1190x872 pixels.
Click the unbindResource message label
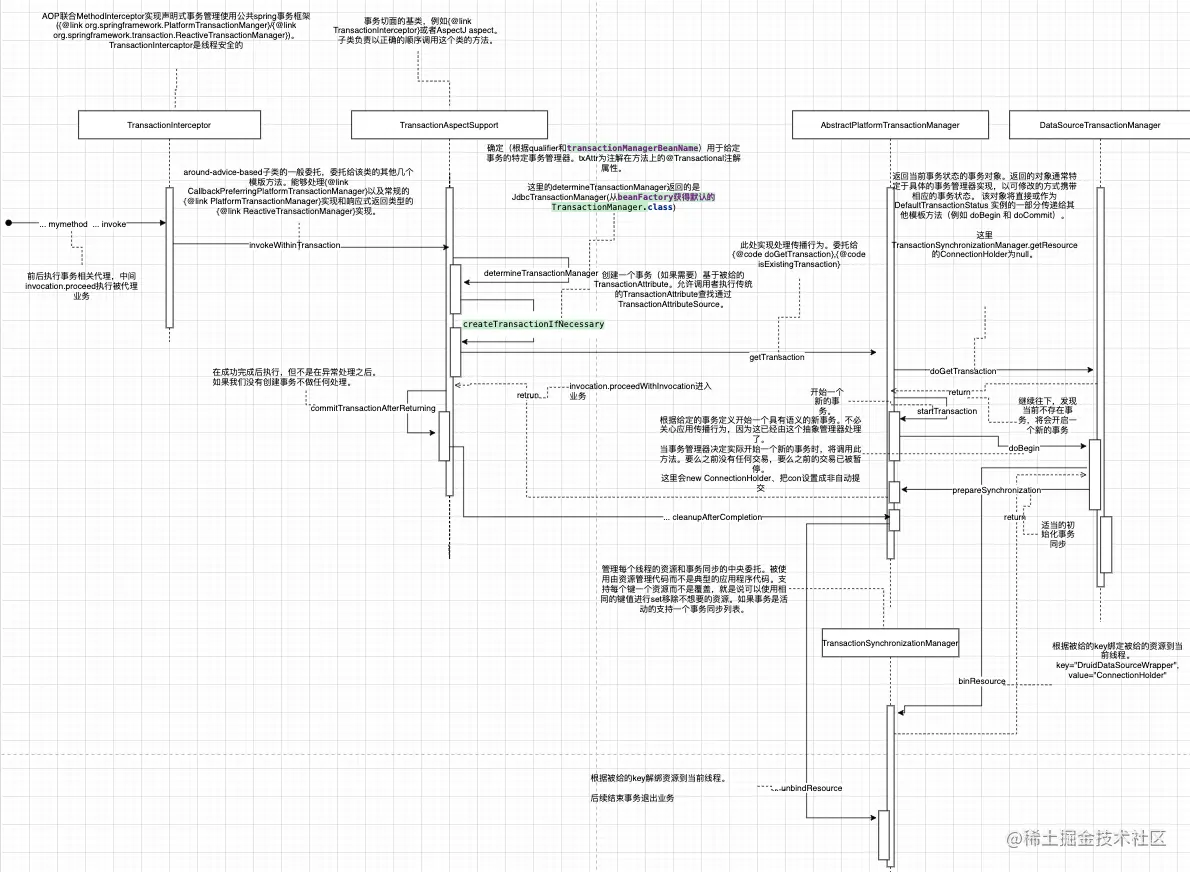(811, 789)
